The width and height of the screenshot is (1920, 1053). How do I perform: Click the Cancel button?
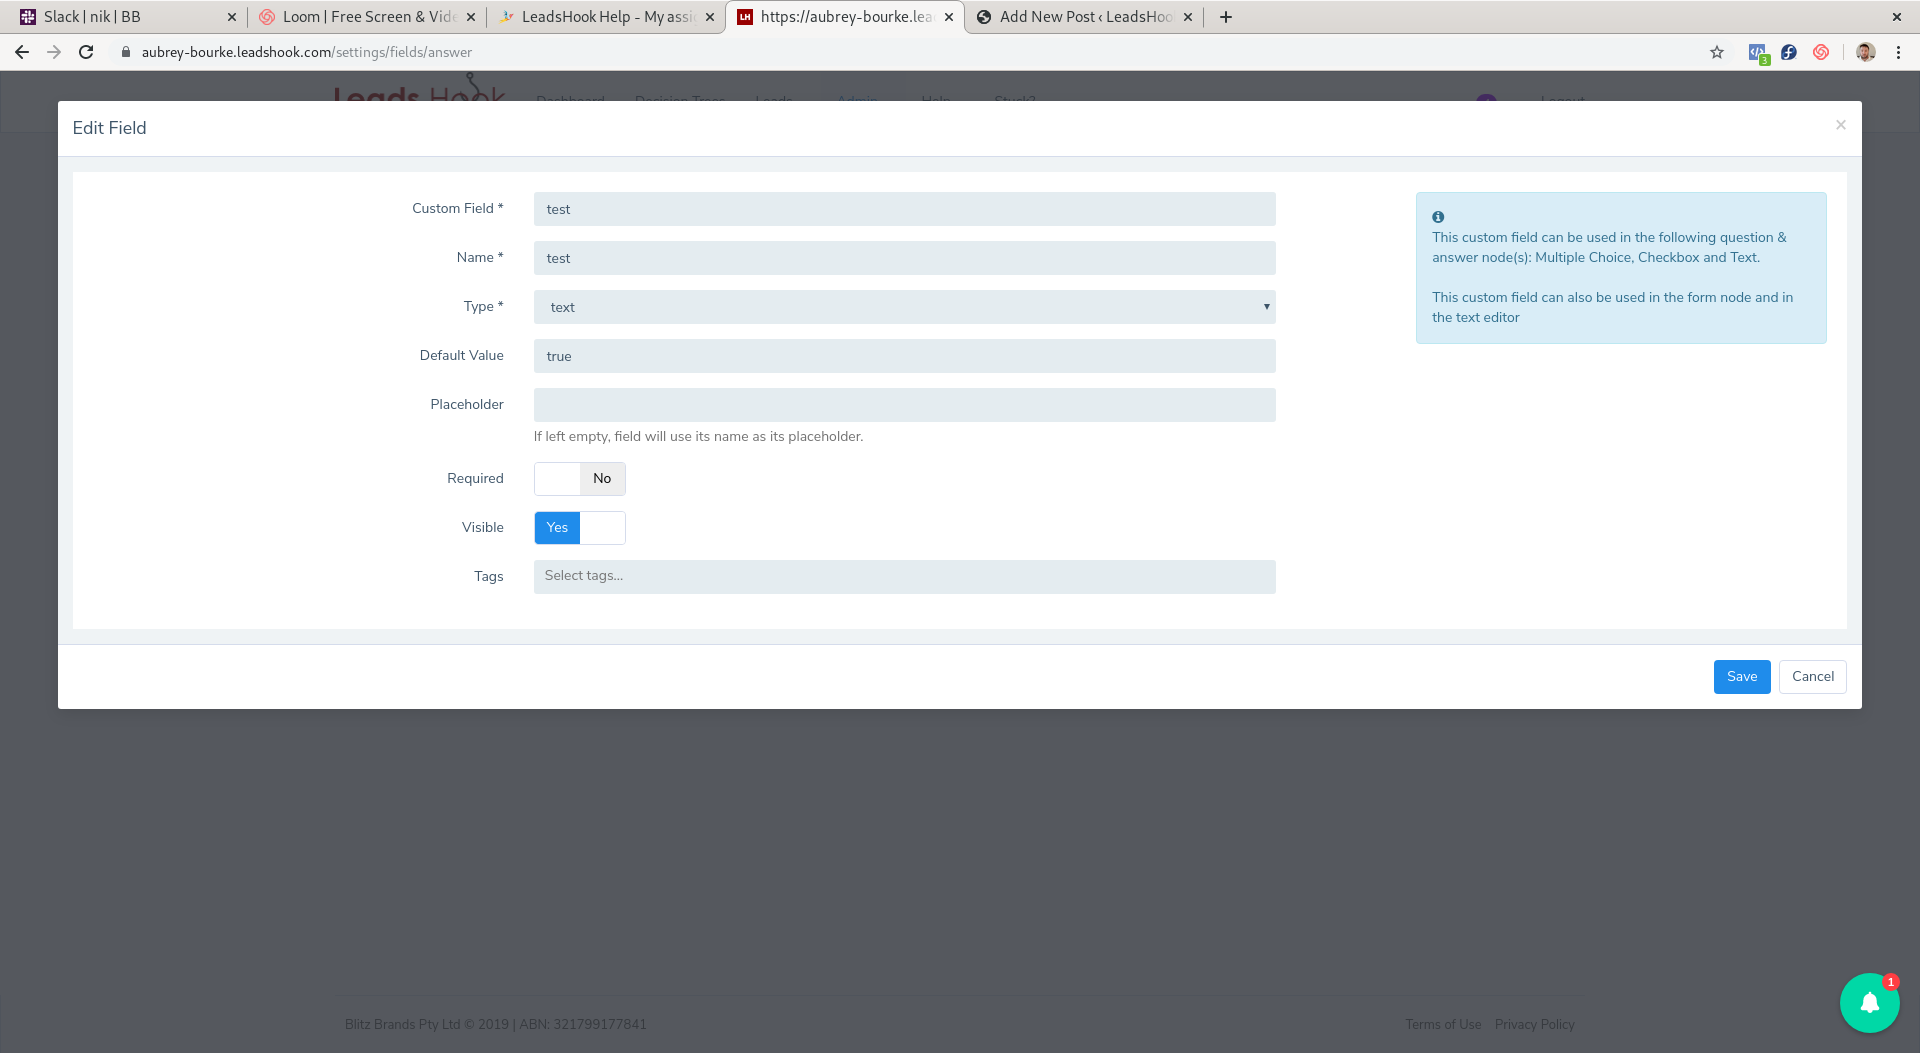tap(1812, 676)
